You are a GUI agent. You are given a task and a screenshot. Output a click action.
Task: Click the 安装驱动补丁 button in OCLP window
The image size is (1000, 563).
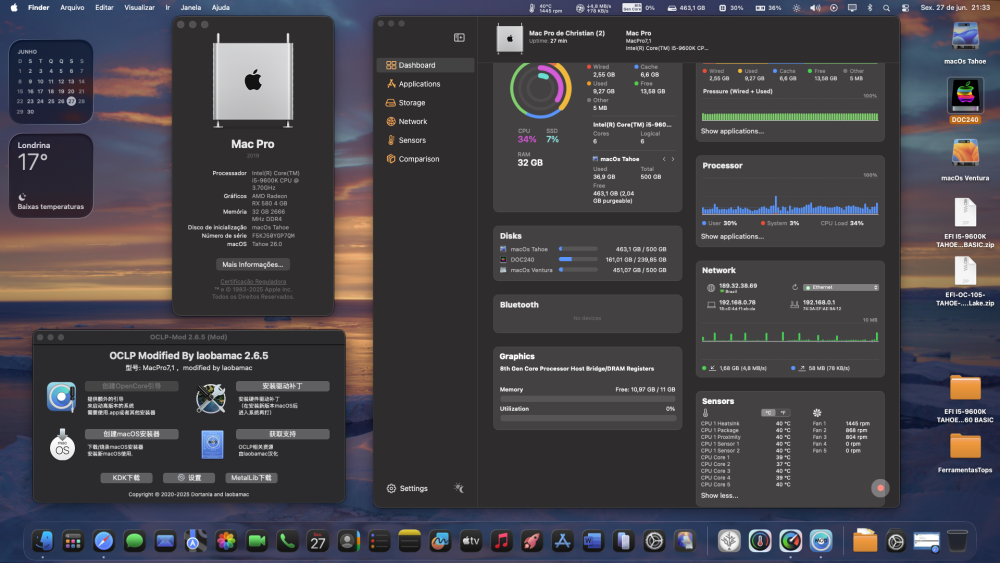click(x=283, y=386)
